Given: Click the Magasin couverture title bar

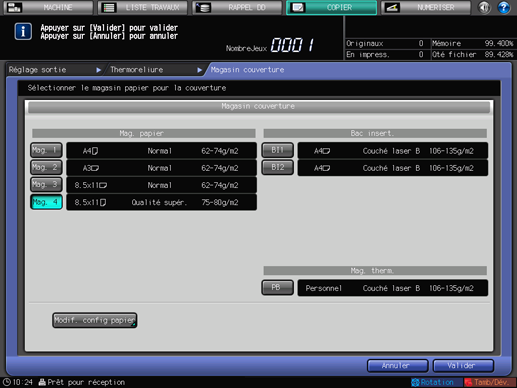Looking at the screenshot, I should coord(259,107).
